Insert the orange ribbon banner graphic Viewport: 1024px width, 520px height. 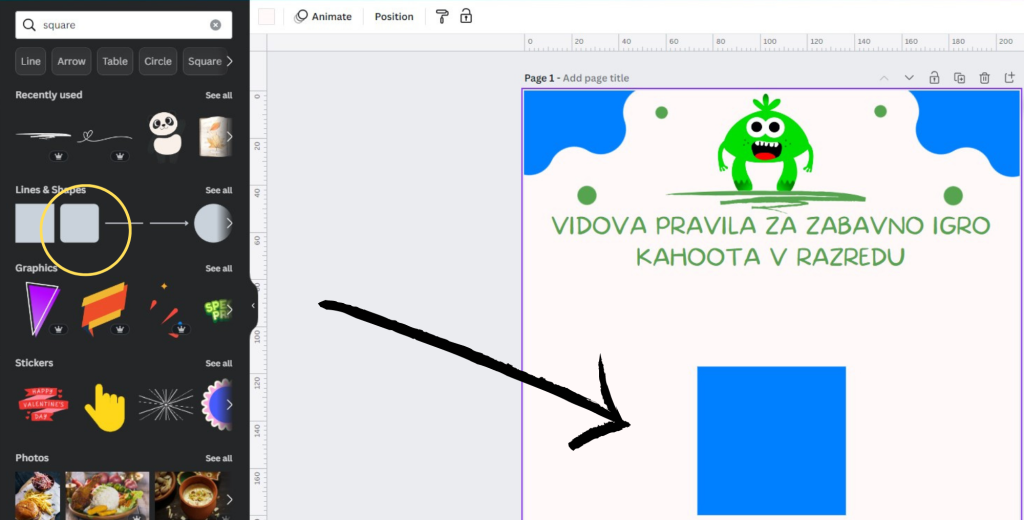[x=104, y=308]
